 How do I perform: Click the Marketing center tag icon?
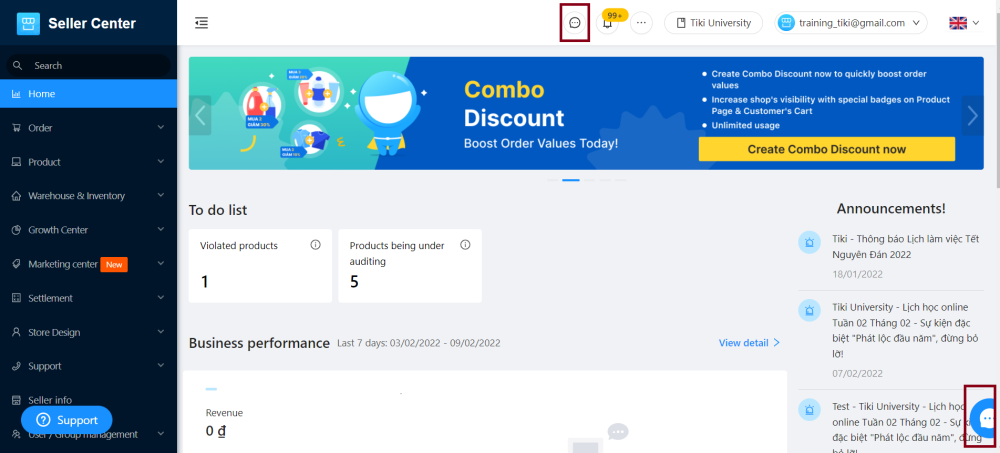(17, 264)
